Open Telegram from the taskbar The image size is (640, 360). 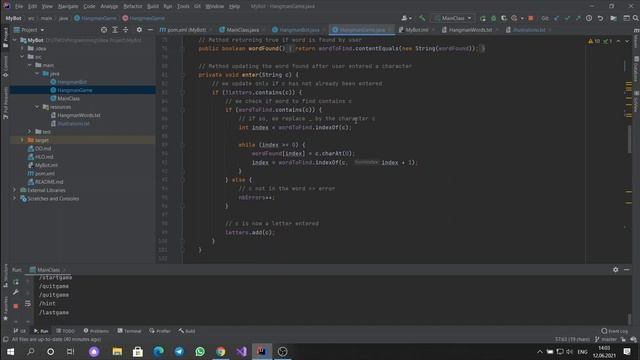coord(179,351)
